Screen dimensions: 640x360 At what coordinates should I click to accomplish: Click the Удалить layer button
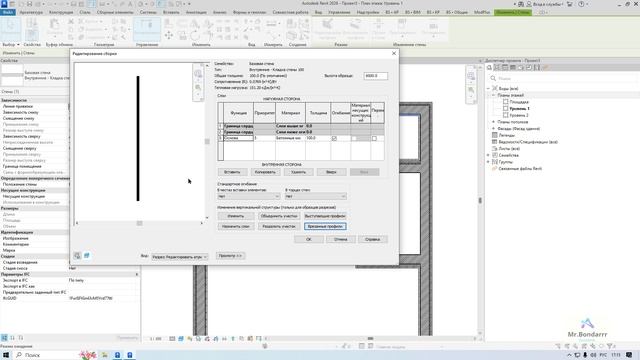298,172
